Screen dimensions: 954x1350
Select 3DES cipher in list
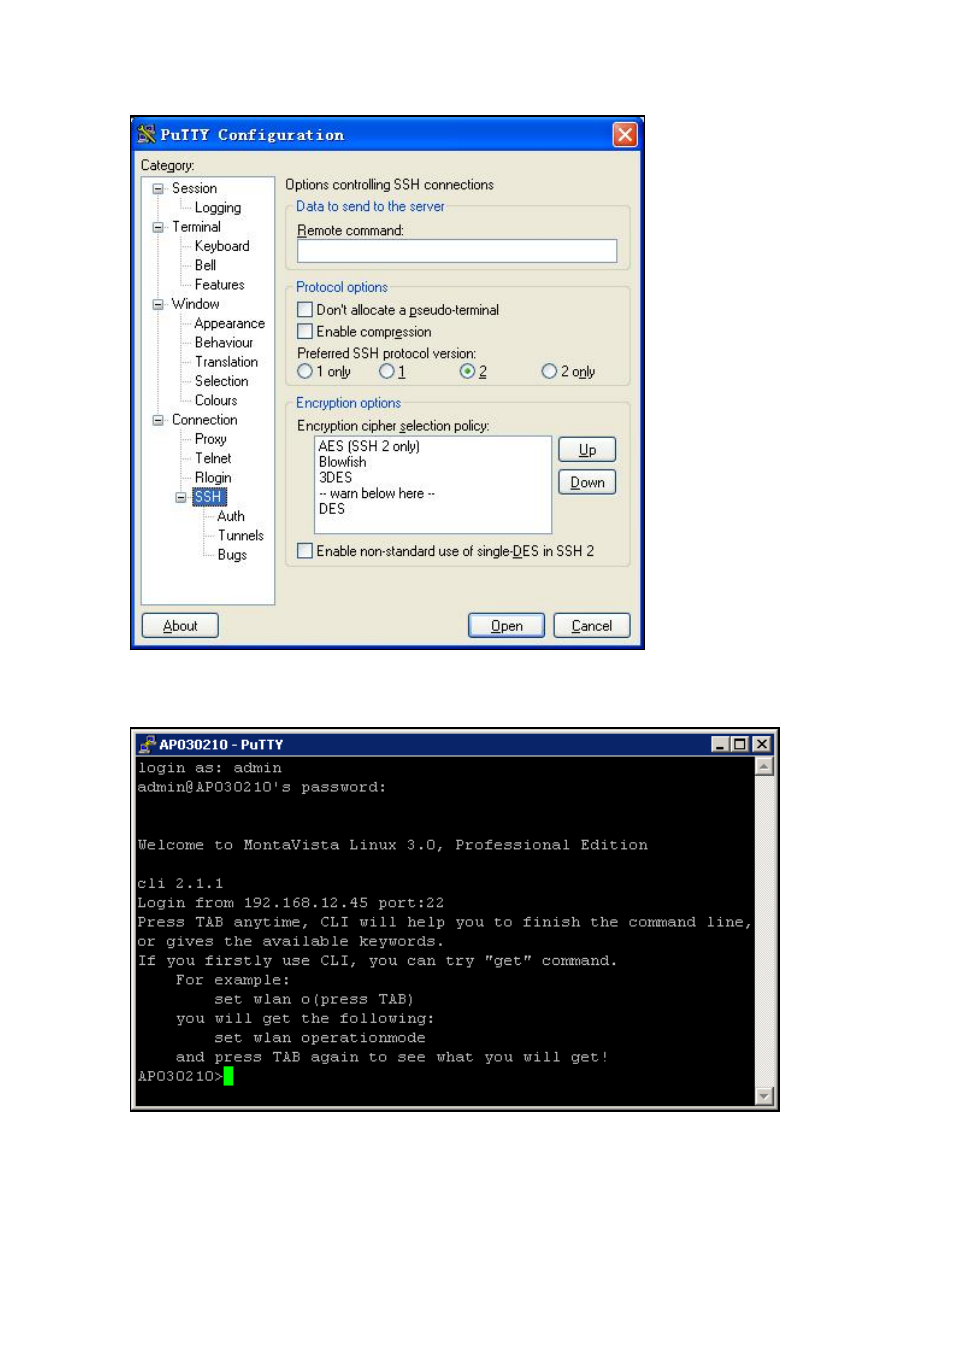click(335, 478)
